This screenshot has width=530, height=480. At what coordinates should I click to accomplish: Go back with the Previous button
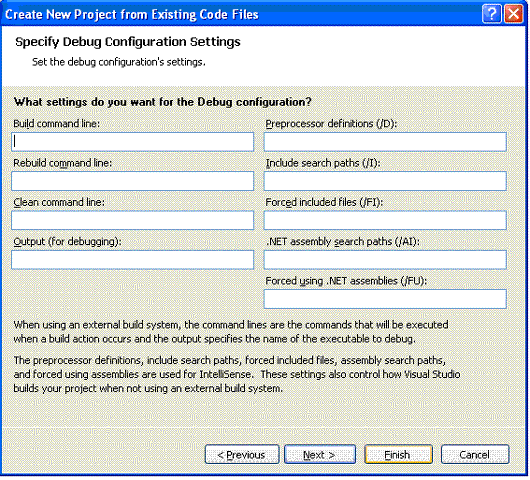coord(242,454)
